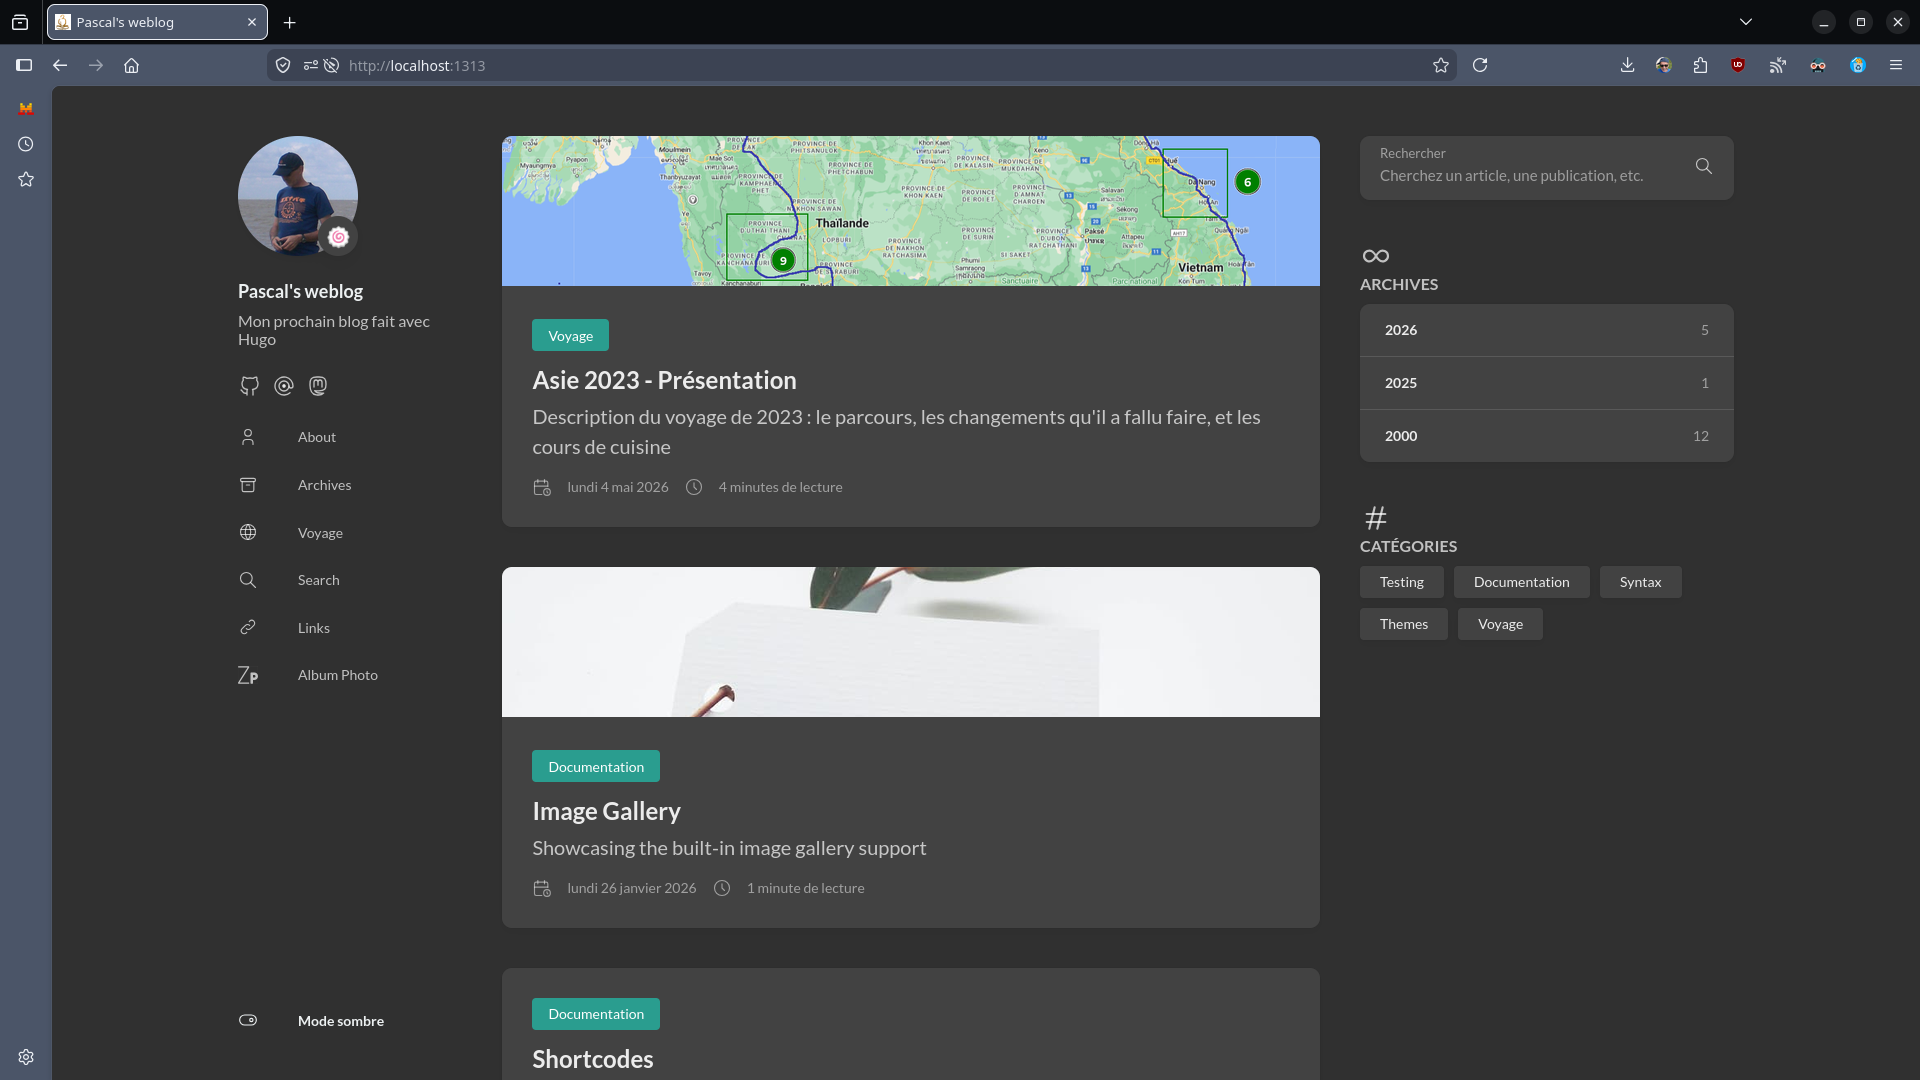Open a new tab with plus button

289,22
